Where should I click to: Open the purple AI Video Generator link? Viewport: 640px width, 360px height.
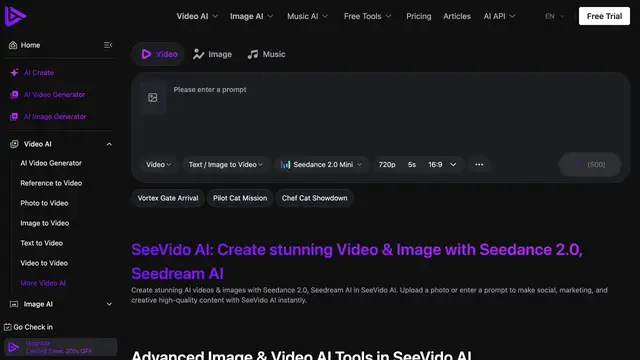coord(54,95)
